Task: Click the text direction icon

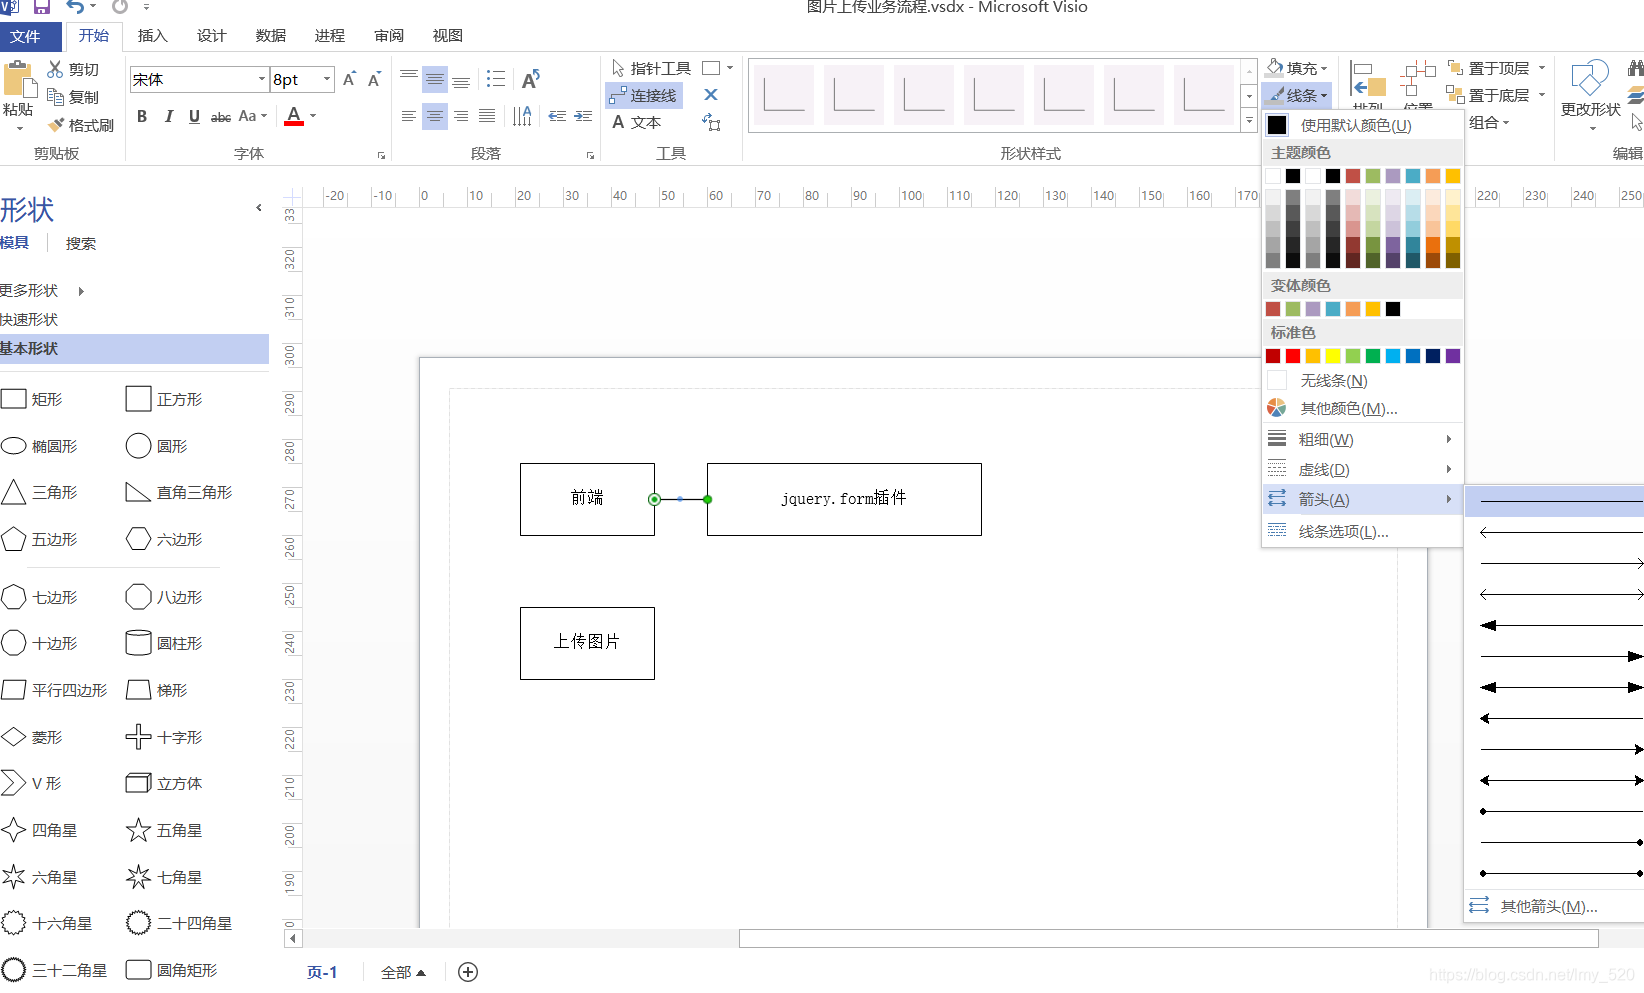Action: [522, 117]
